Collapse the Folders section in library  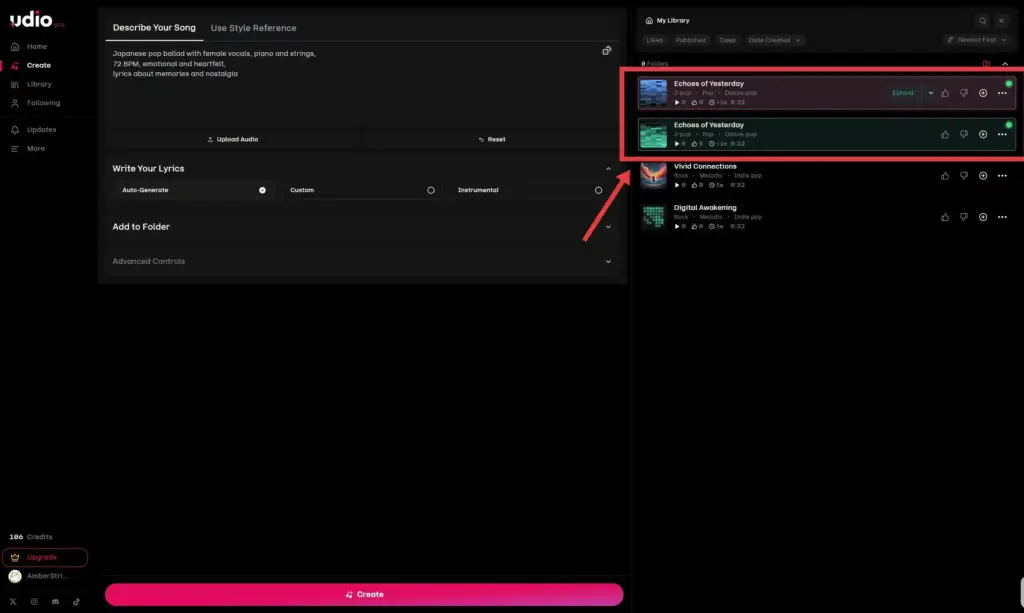(1005, 63)
